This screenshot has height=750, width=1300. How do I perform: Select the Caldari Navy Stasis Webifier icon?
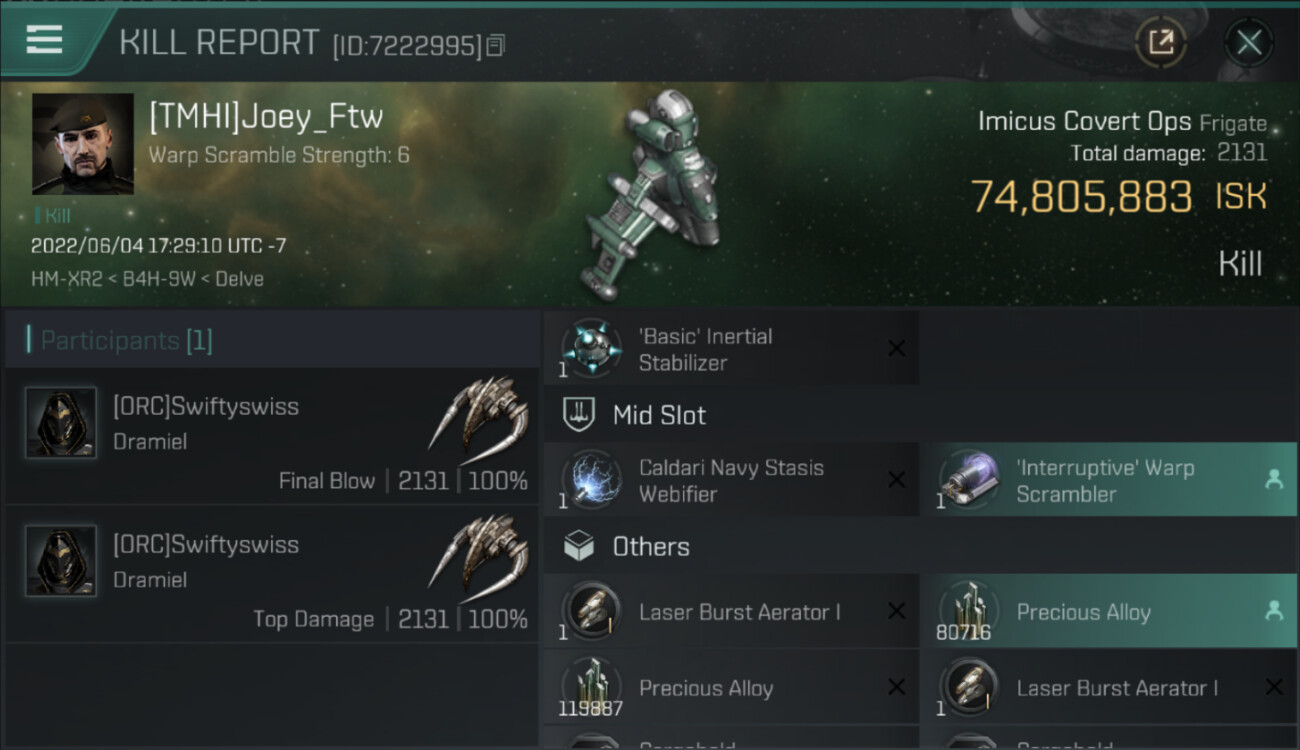point(592,480)
